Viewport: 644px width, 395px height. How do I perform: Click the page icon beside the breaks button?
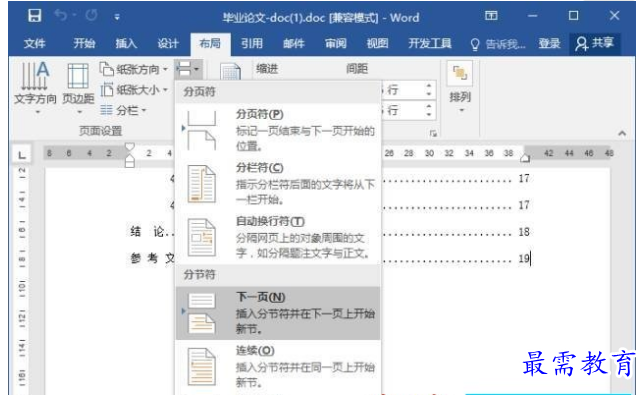(230, 72)
